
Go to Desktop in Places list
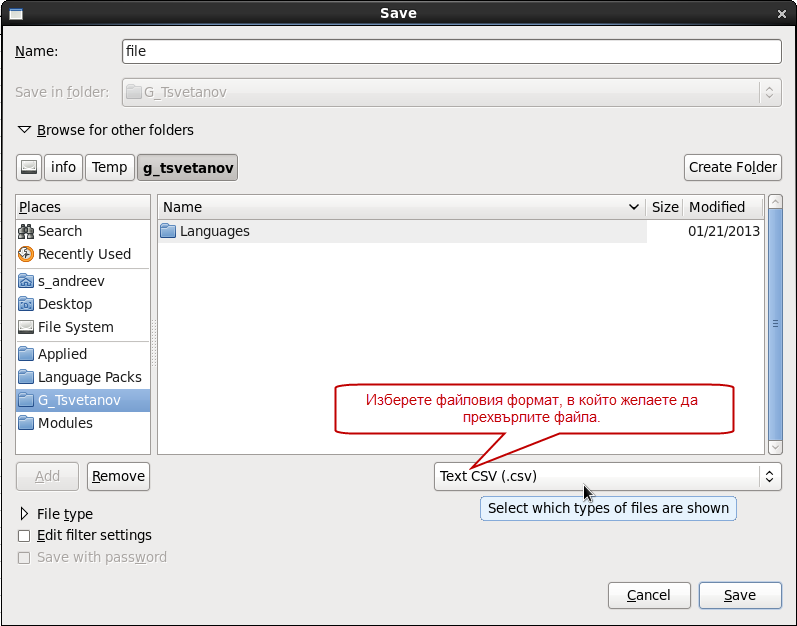(64, 304)
